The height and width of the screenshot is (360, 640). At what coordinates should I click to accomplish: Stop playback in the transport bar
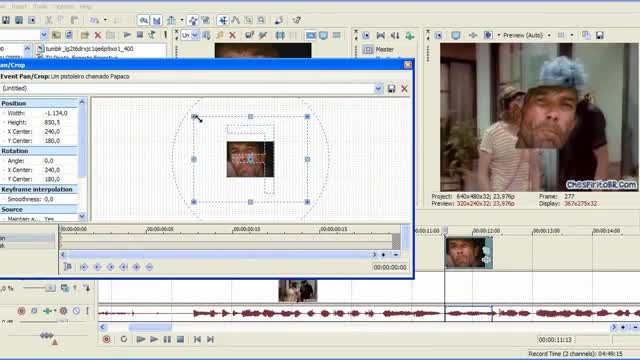pos(180,339)
